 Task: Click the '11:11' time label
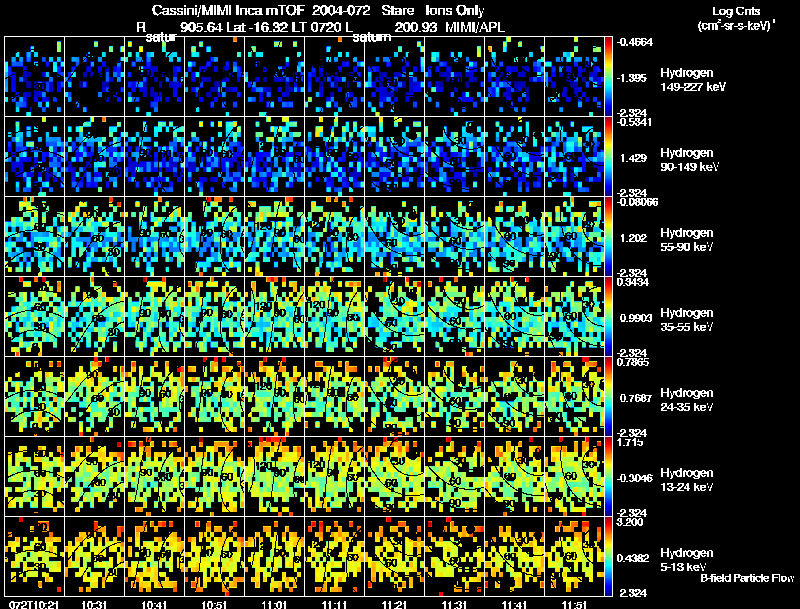(334, 604)
